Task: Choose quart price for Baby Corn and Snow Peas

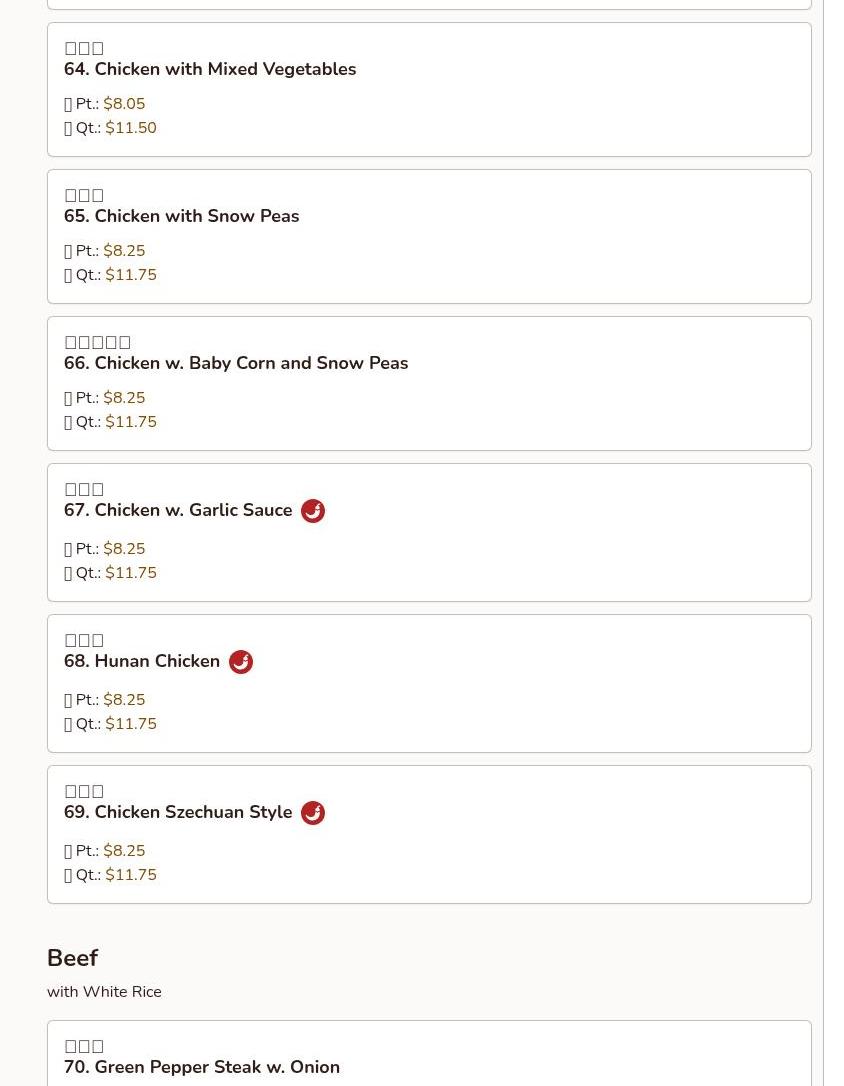Action: coord(131,422)
